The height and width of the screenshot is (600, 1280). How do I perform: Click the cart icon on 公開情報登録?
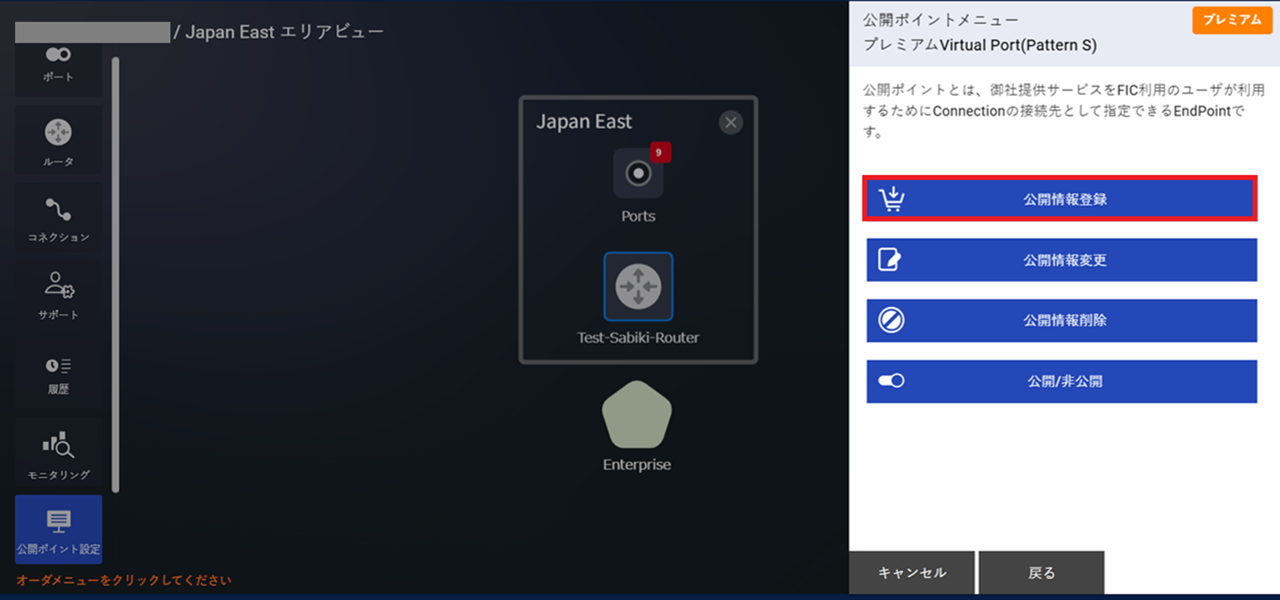890,197
